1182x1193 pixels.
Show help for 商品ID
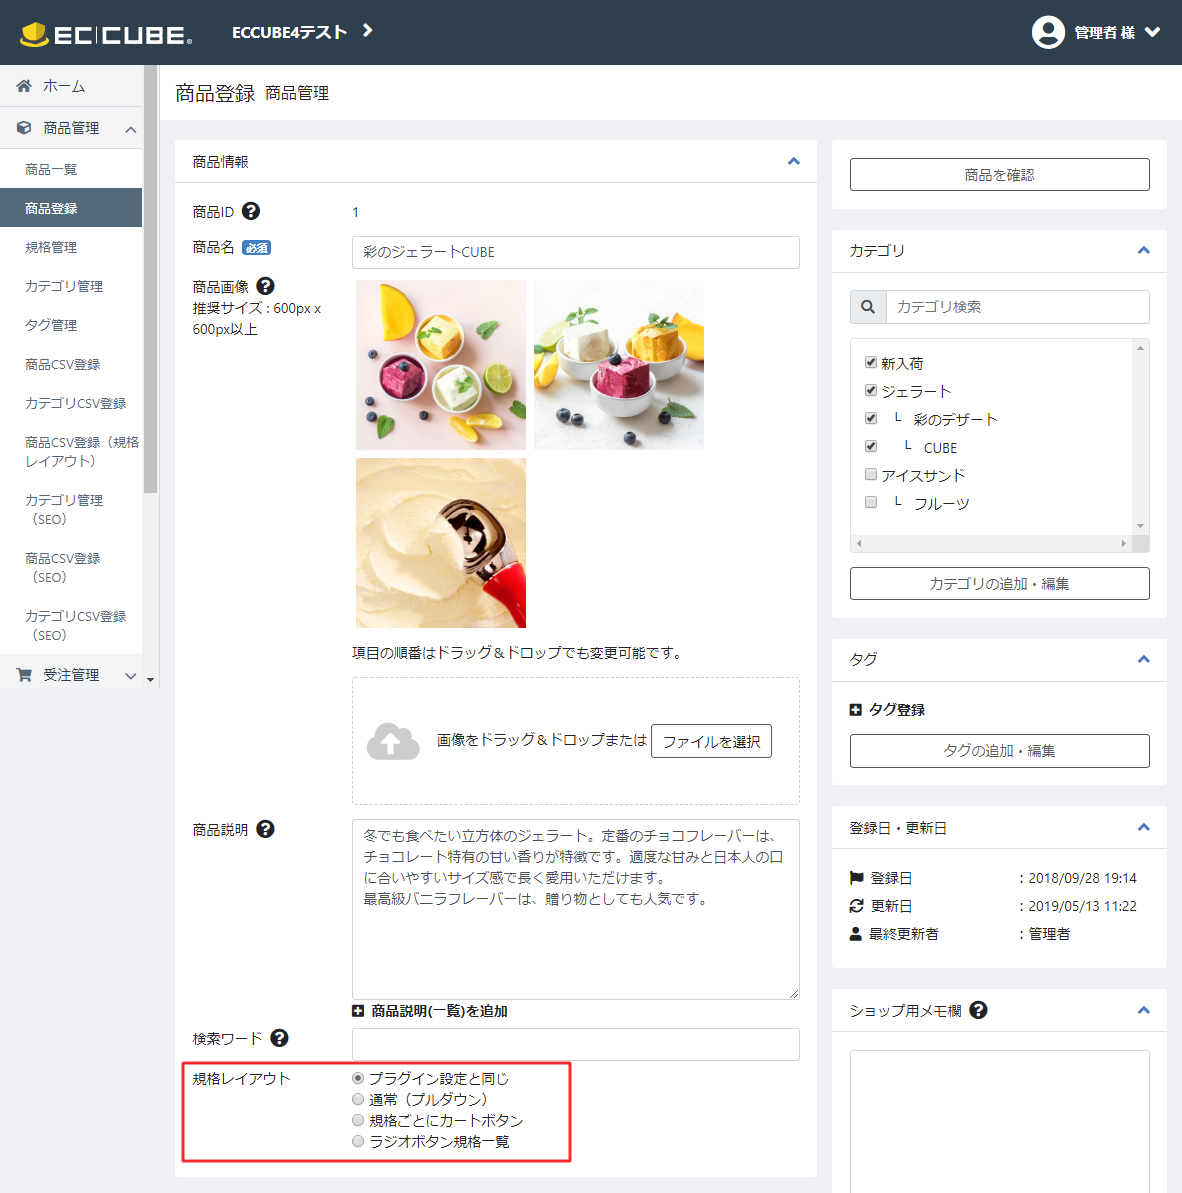(251, 212)
